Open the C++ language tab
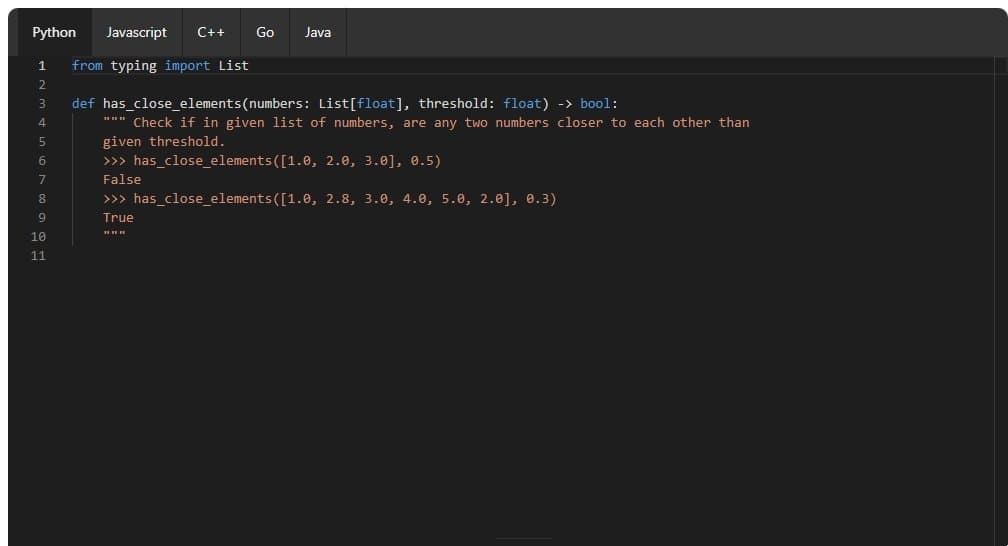 (211, 32)
